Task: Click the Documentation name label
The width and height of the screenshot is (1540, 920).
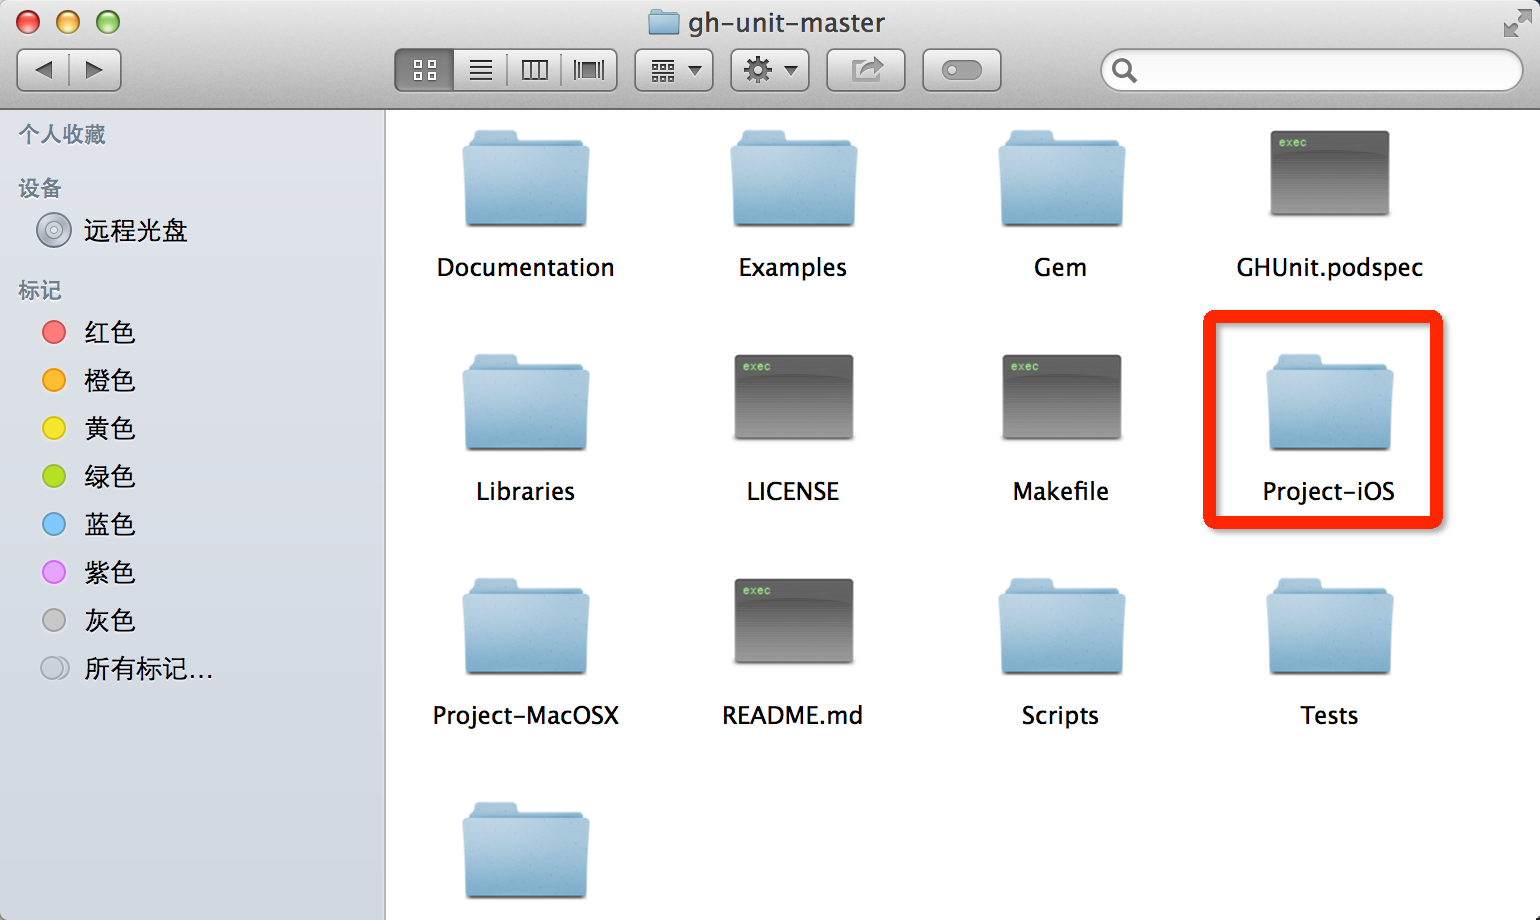Action: point(526,267)
